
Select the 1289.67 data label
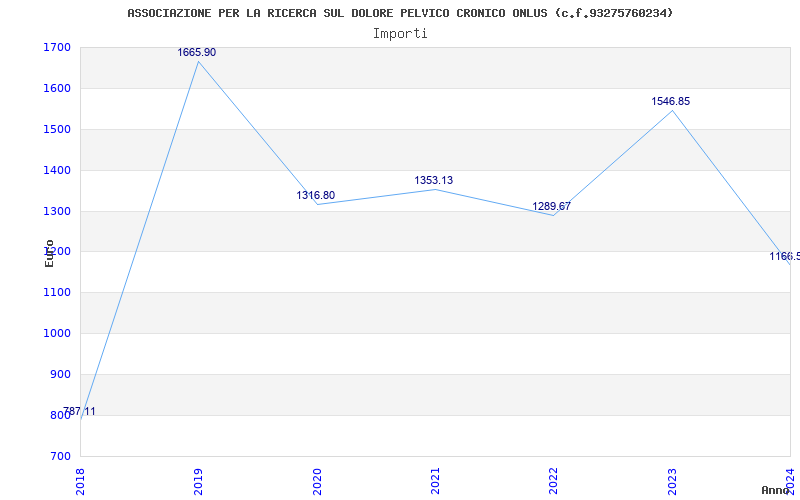552,207
